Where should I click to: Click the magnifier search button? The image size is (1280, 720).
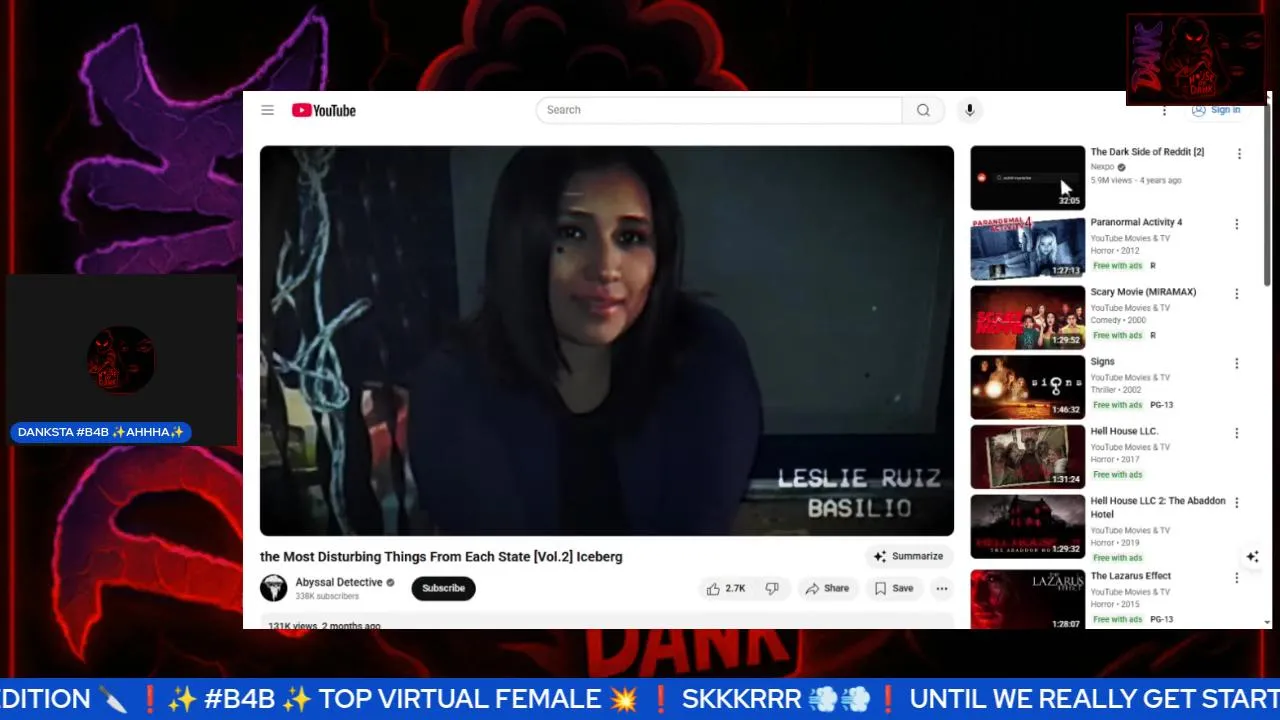tap(923, 110)
